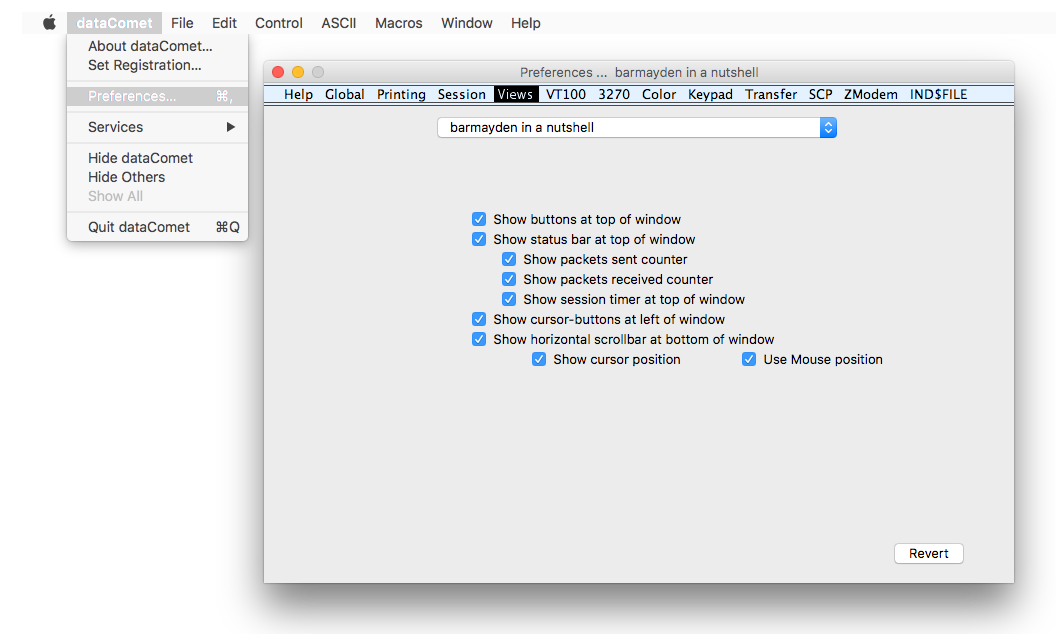Choose Hide Others menu entry

click(x=158, y=177)
